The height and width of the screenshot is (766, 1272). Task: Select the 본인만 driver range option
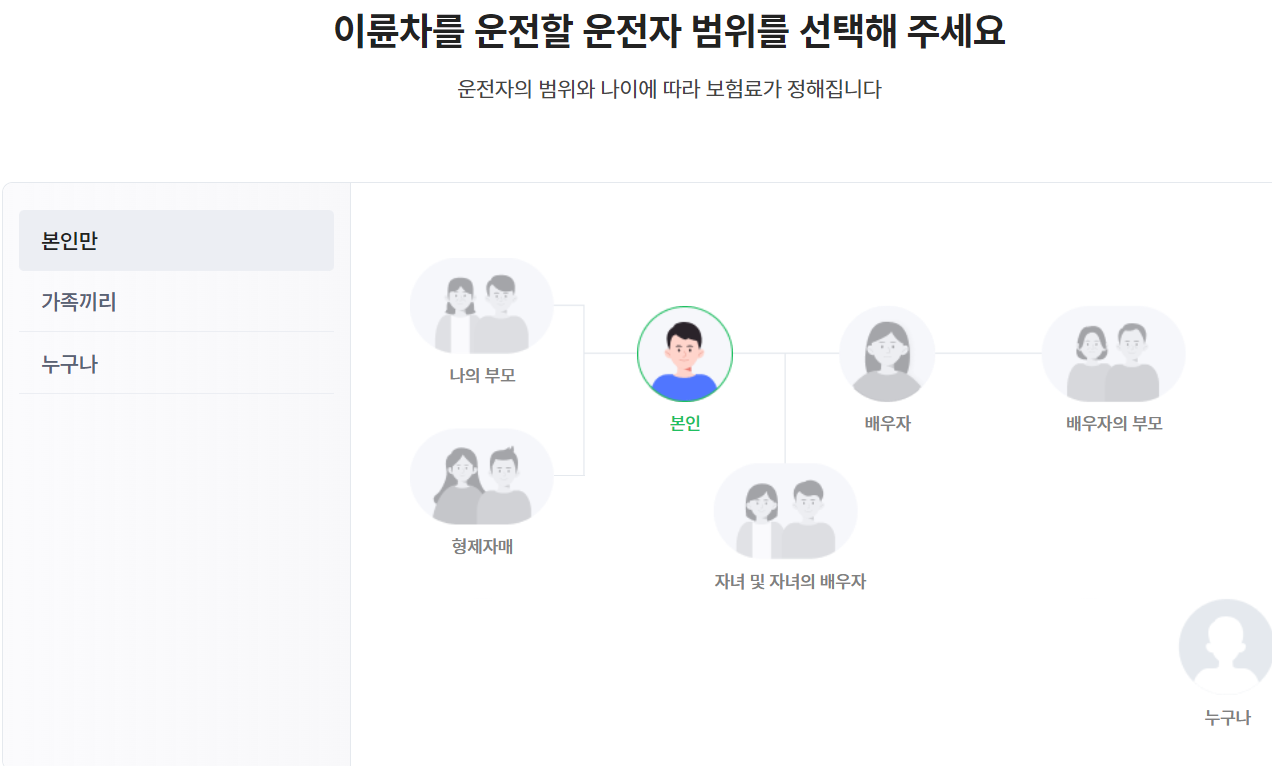pyautogui.click(x=176, y=241)
